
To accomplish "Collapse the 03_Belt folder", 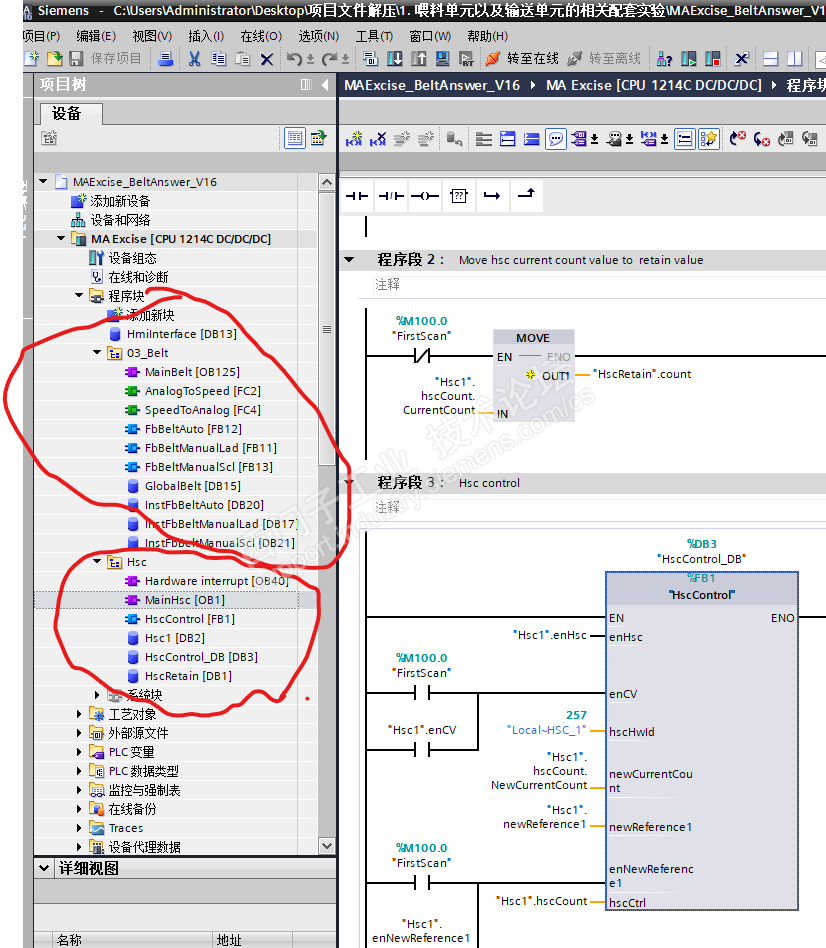I will click(x=97, y=352).
